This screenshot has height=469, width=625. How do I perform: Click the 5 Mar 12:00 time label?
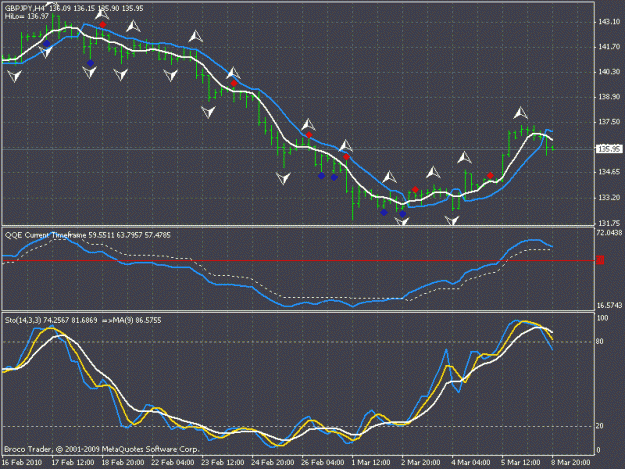[x=521, y=462]
